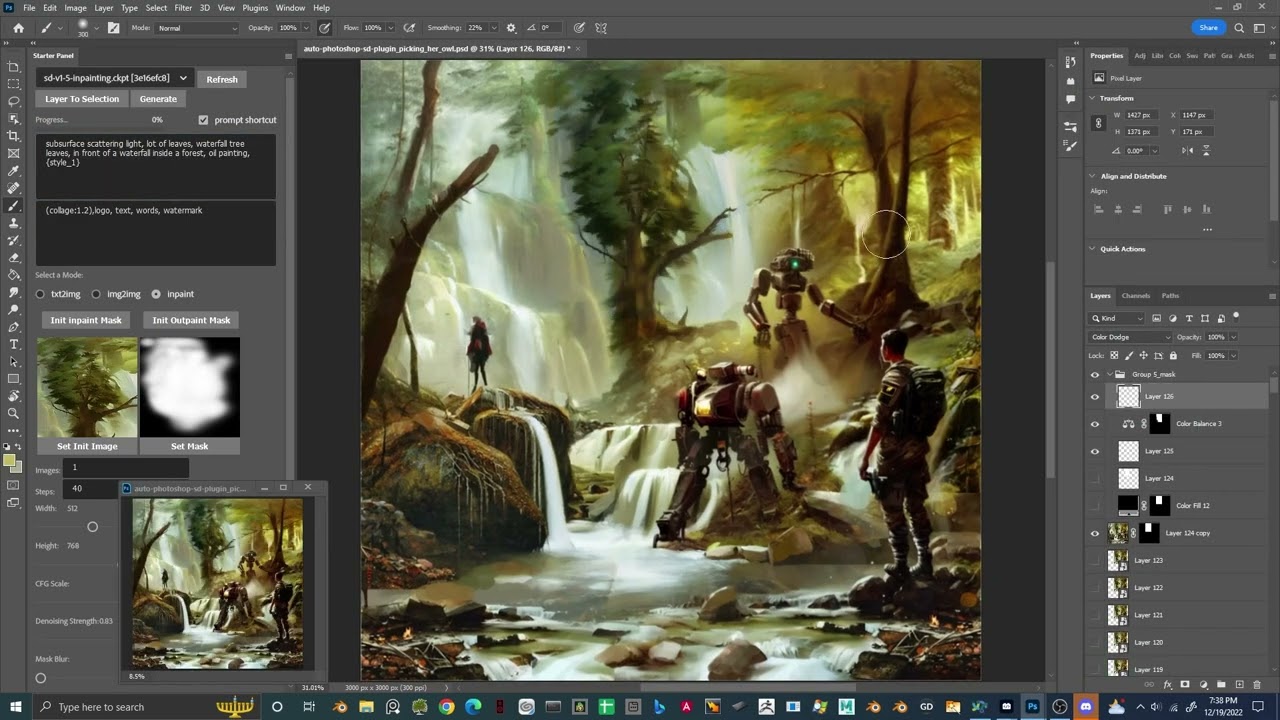Click the foreground color swatch
This screenshot has height=720, width=1280.
[x=10, y=460]
